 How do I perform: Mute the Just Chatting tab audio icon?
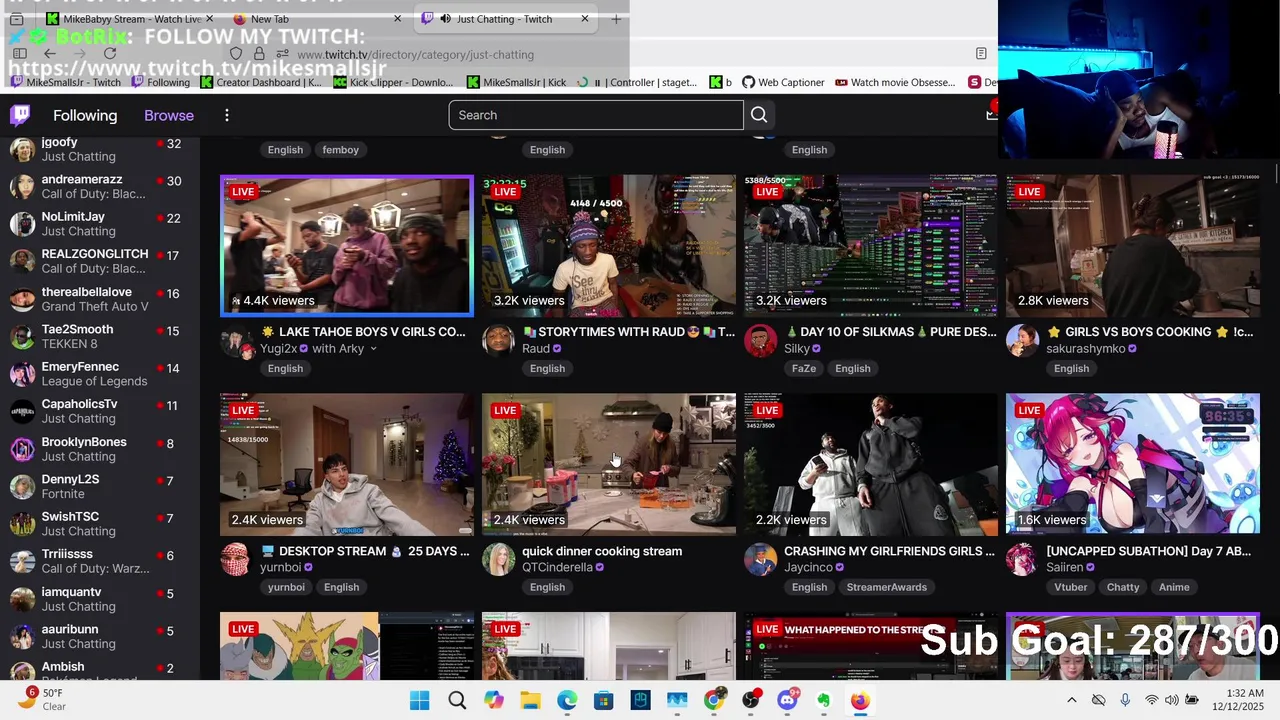point(445,19)
